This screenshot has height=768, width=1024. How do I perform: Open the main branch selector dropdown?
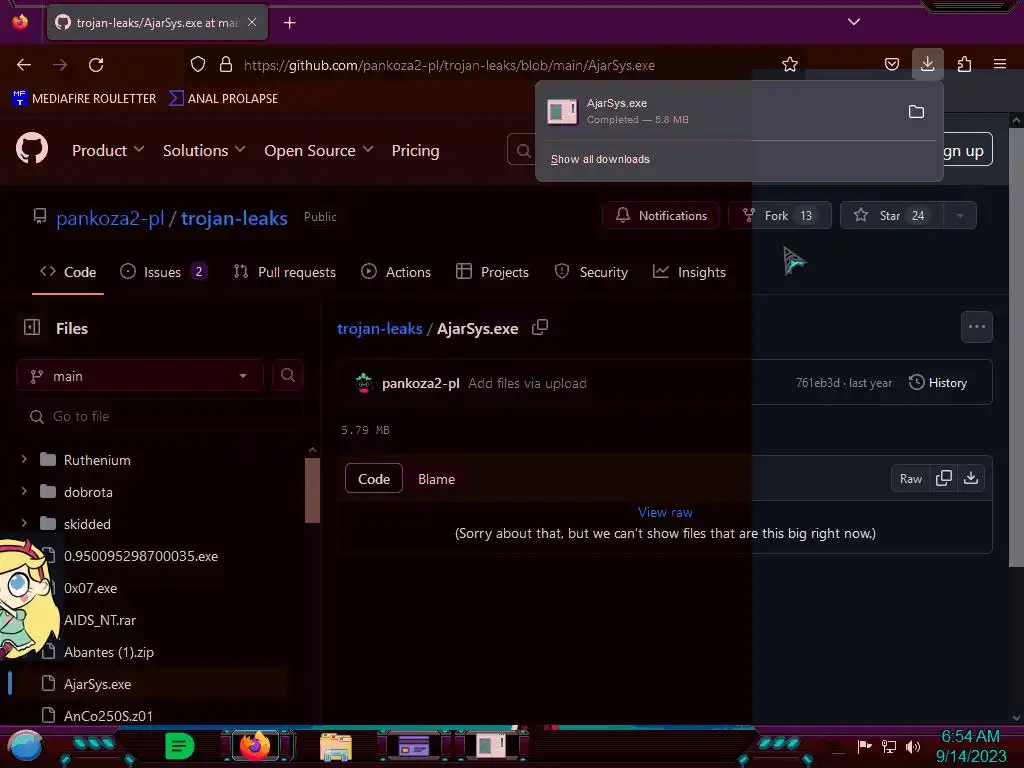140,376
